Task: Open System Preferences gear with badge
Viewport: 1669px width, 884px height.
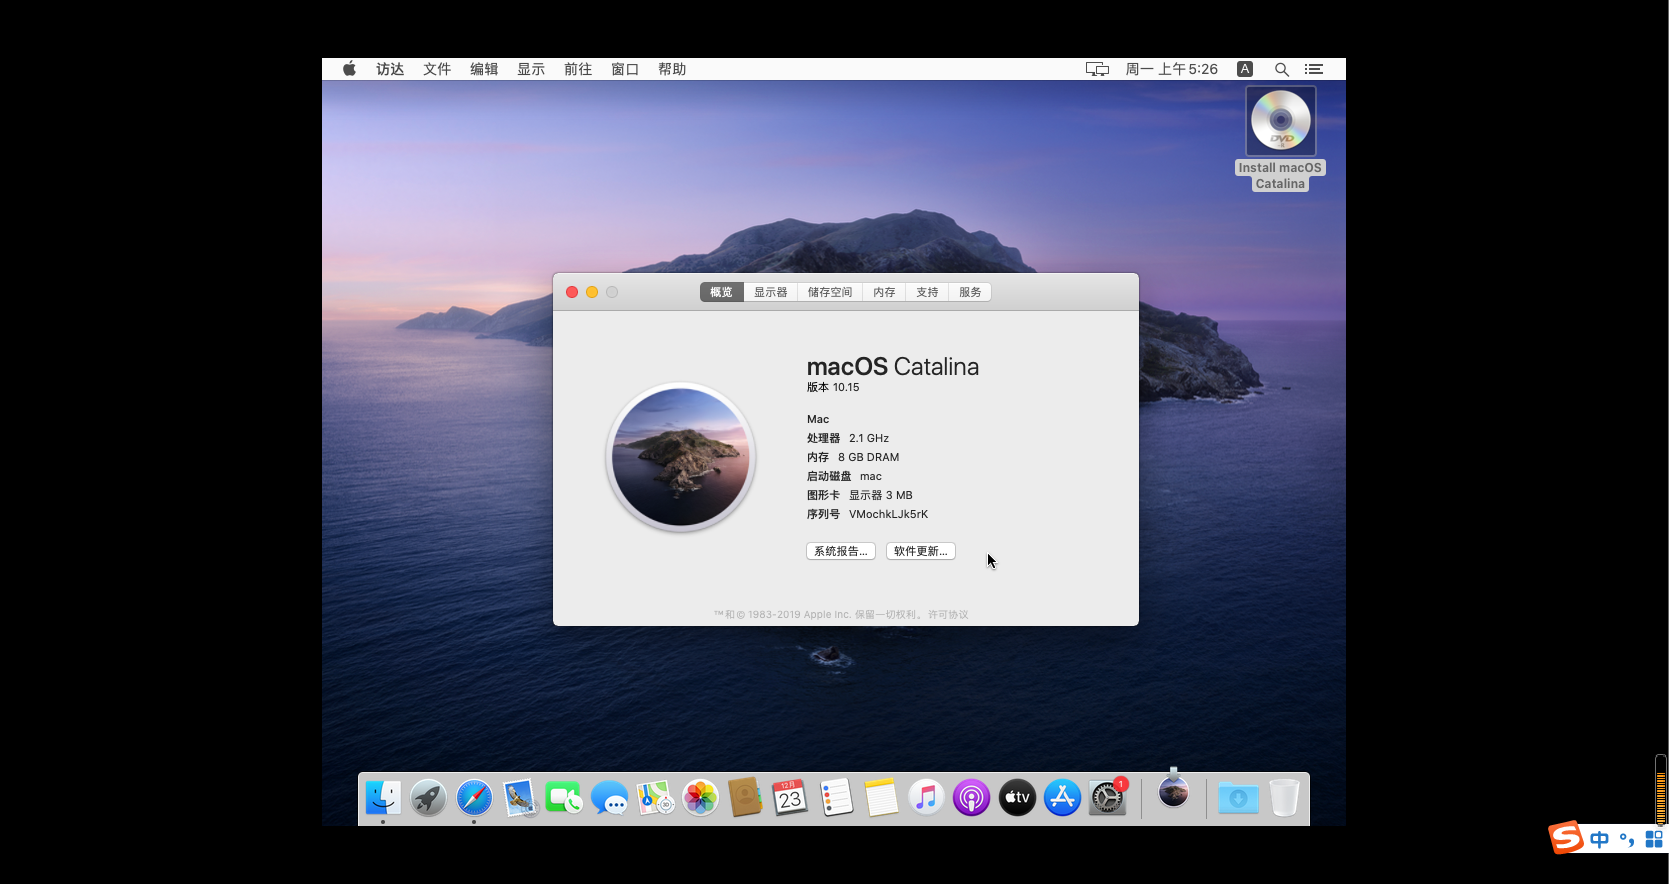Action: coord(1108,798)
